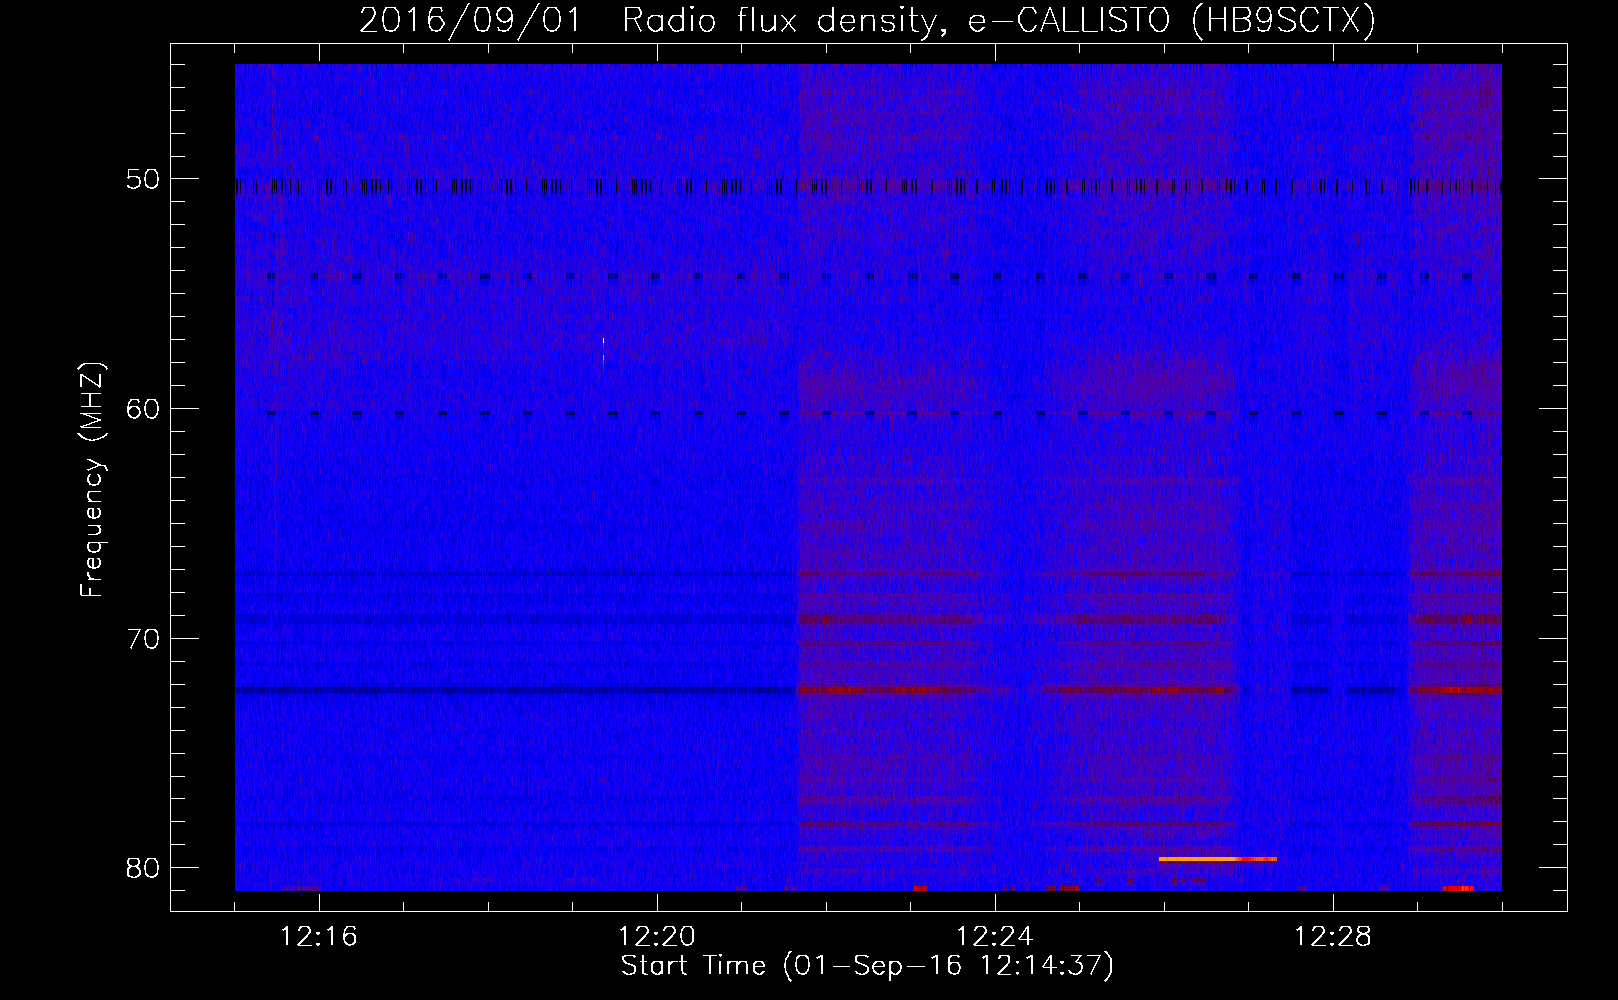Viewport: 1618px width, 1000px height.
Task: Click the 'Start Time (01-Sep-16 12:14:37)' label
Action: (x=867, y=966)
